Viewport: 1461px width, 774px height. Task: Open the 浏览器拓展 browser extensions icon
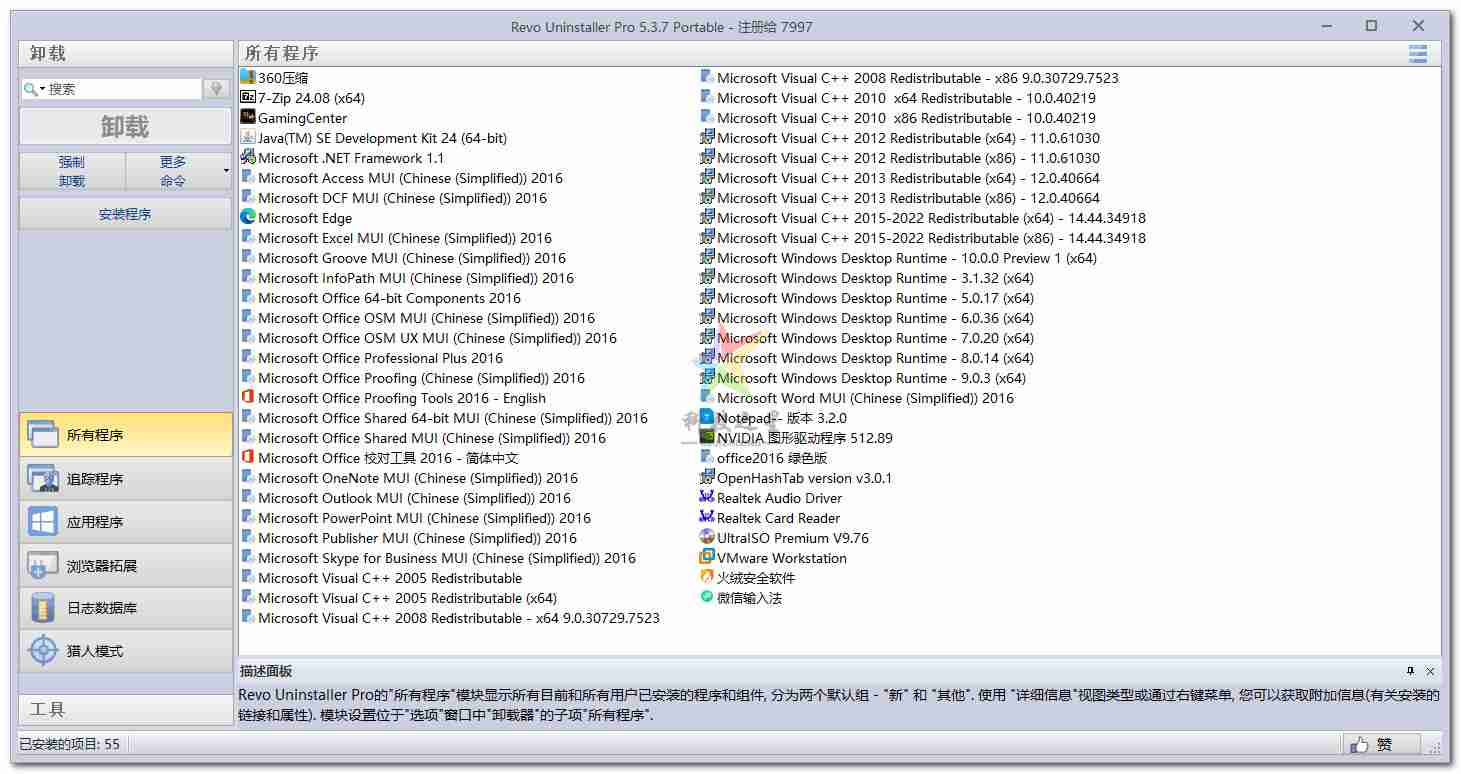[x=43, y=566]
